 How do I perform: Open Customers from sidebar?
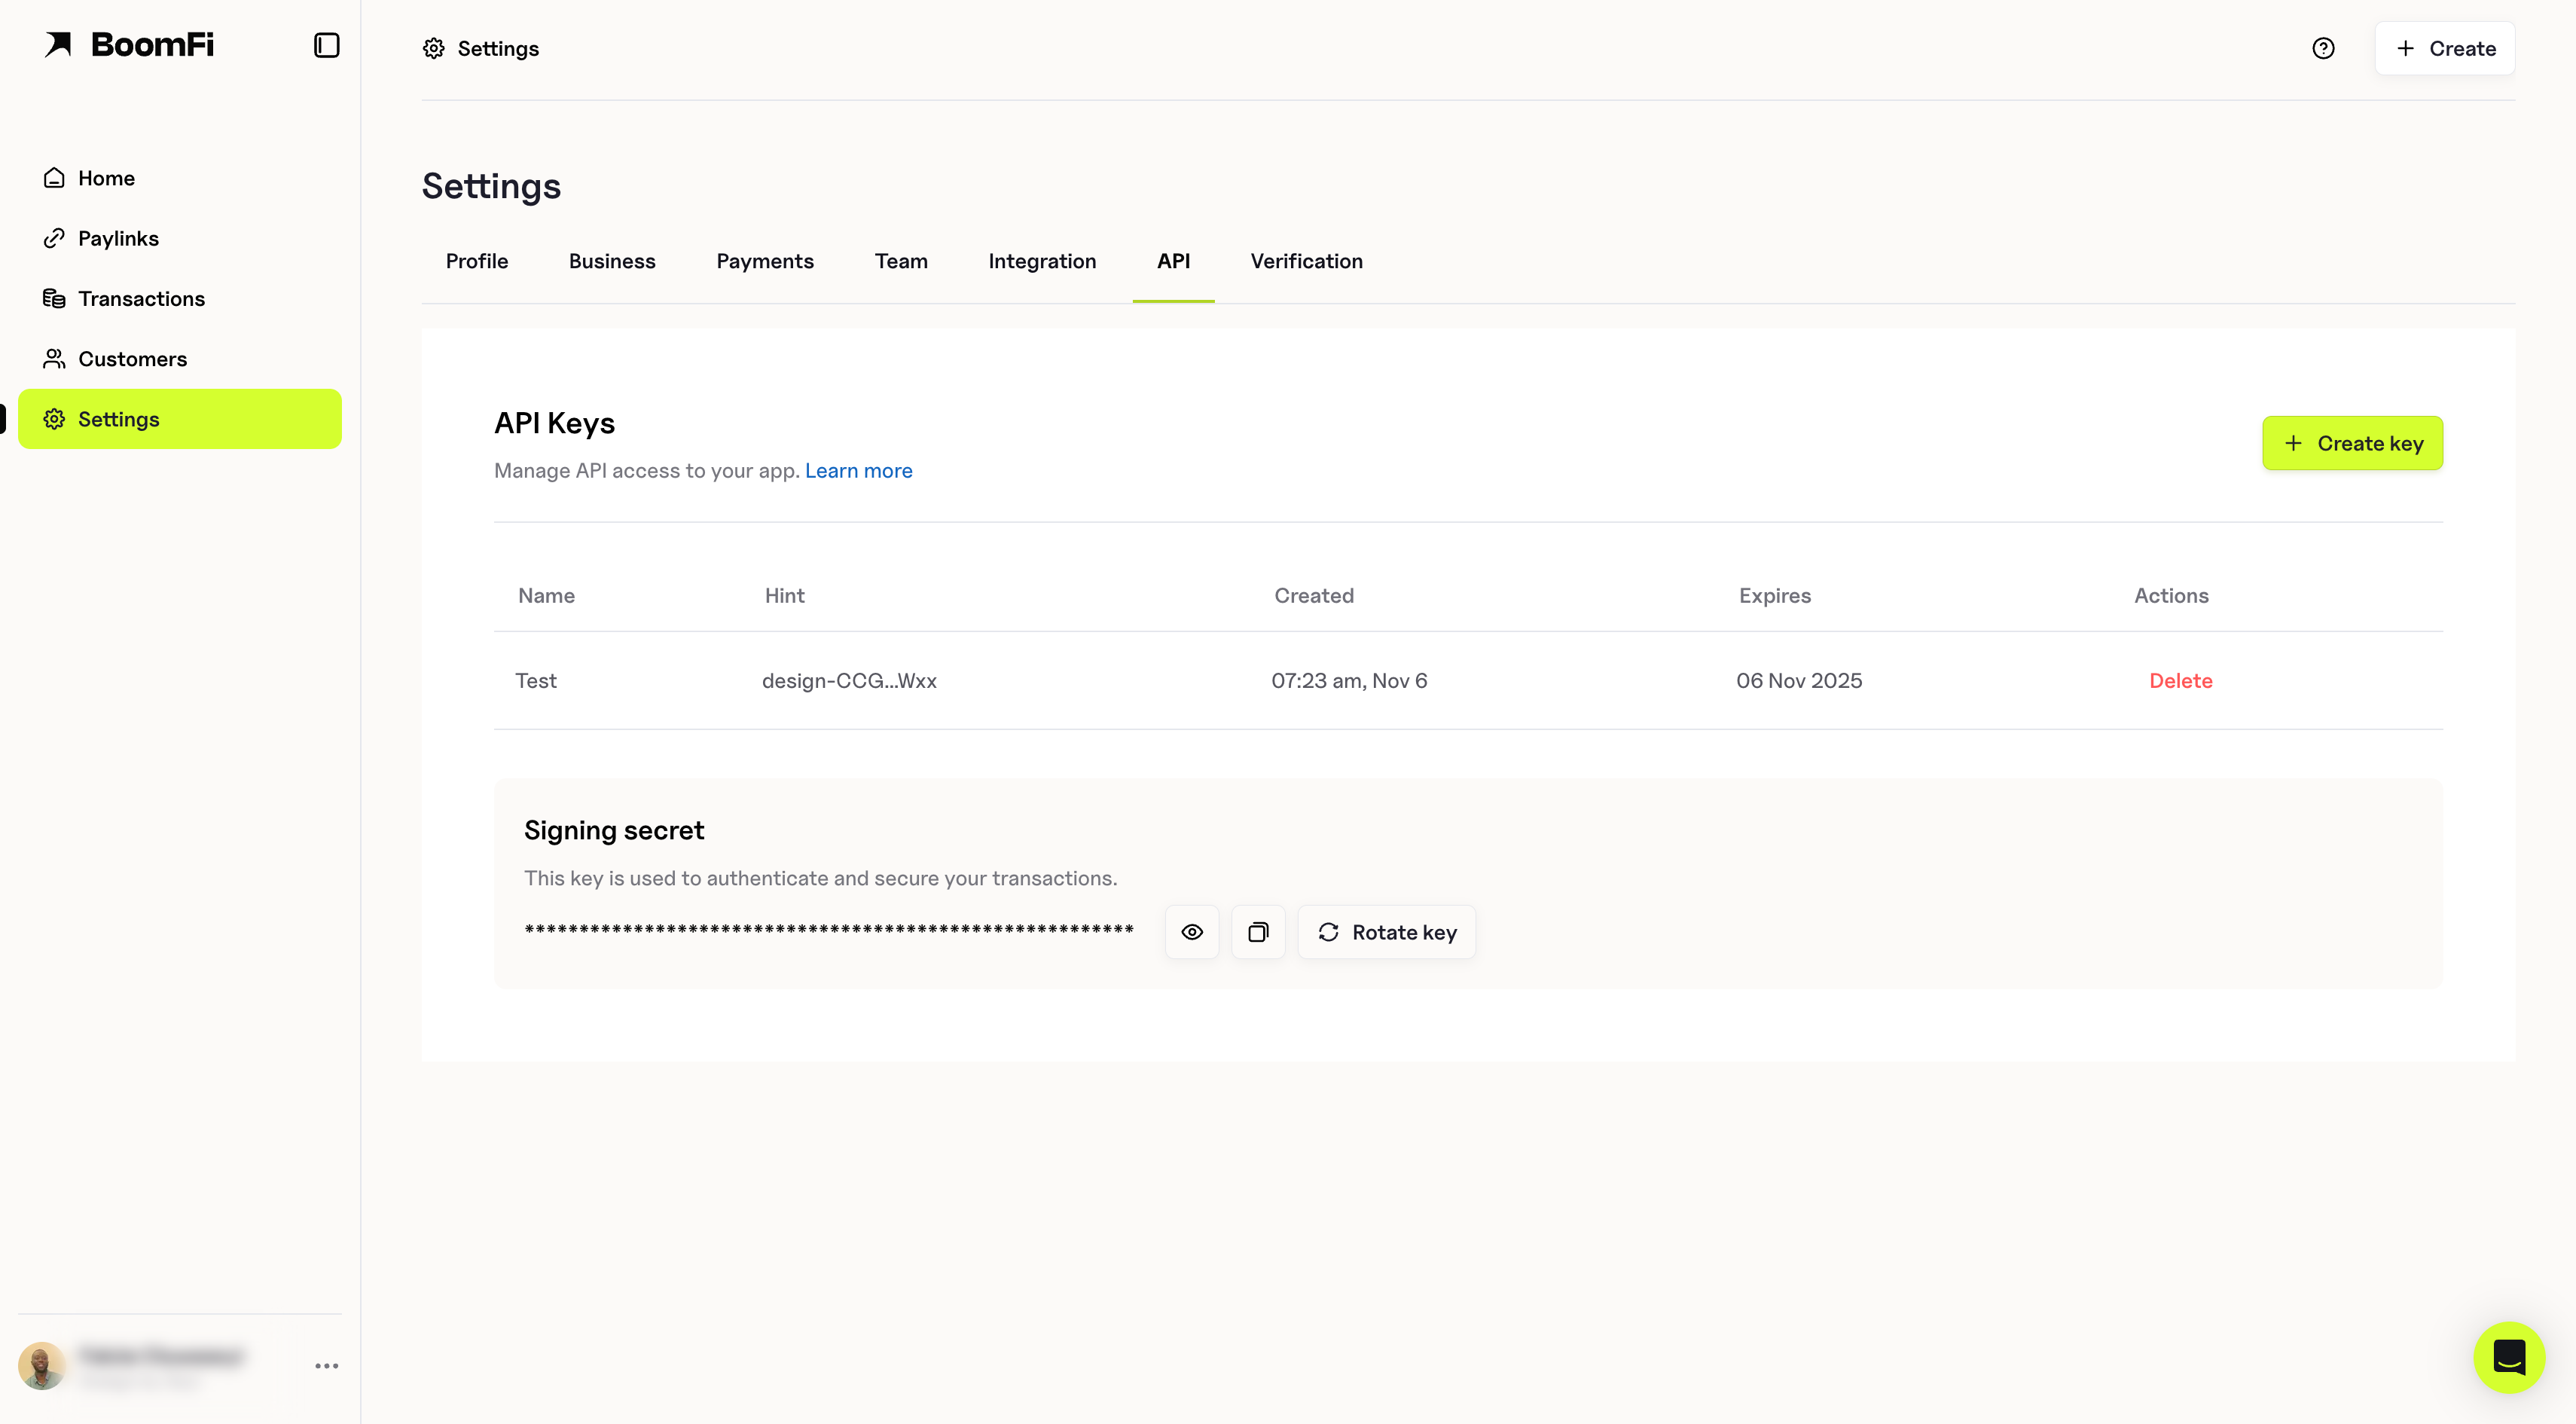coord(132,359)
